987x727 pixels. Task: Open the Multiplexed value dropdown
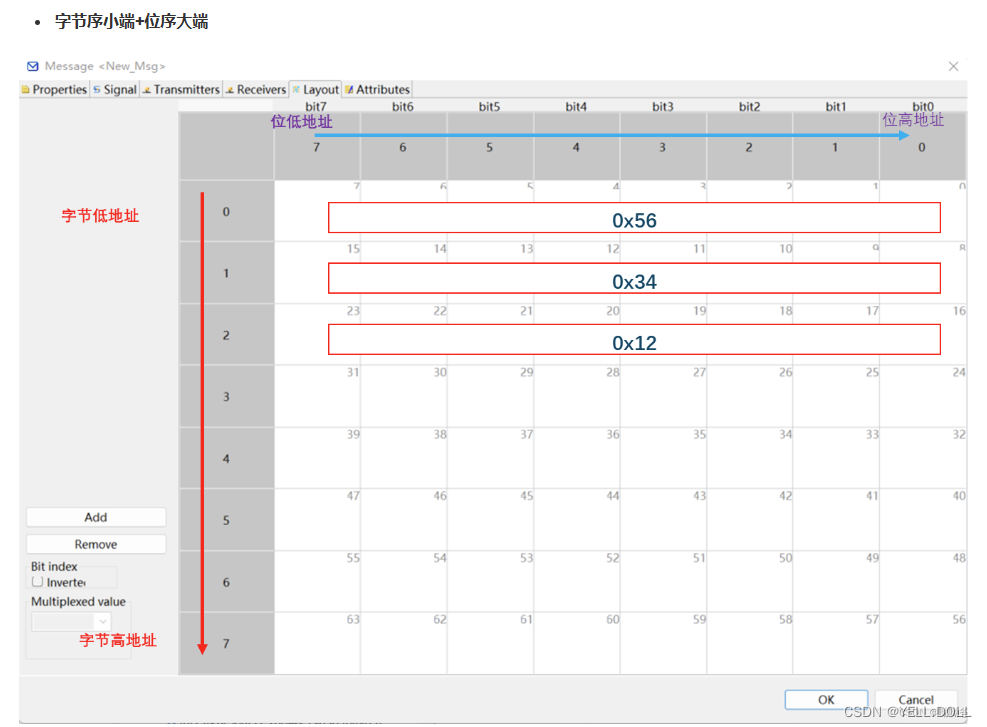pos(72,621)
